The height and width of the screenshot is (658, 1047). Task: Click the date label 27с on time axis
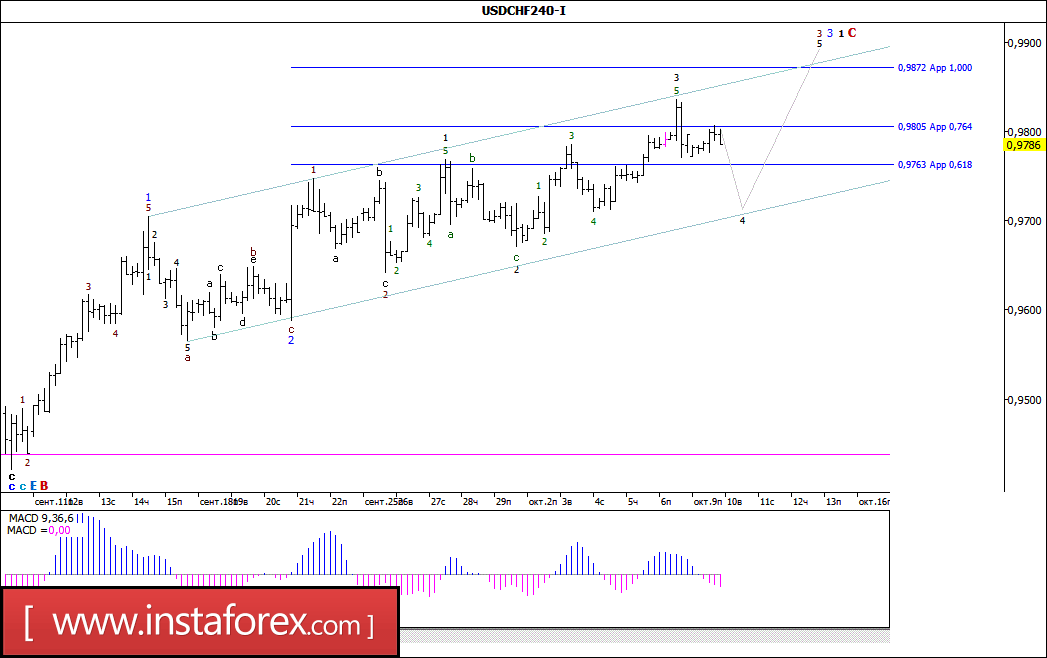click(x=437, y=502)
